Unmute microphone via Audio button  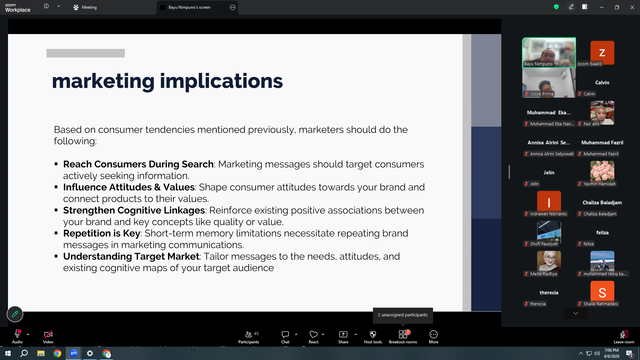[x=17, y=336]
